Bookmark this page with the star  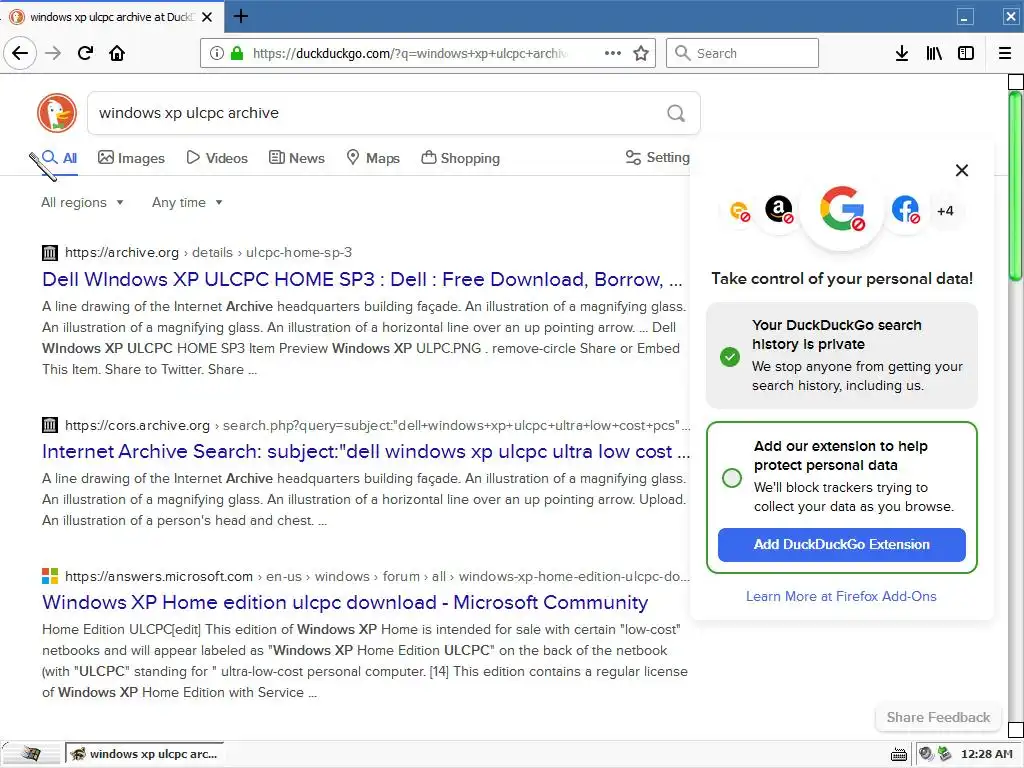pyautogui.click(x=641, y=53)
